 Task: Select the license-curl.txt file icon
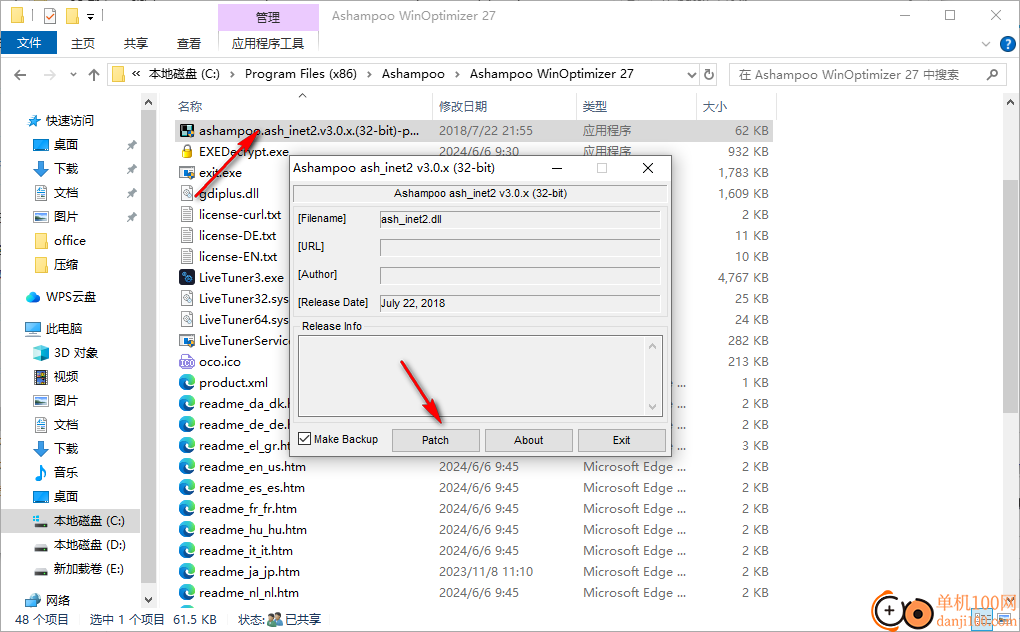[x=187, y=215]
